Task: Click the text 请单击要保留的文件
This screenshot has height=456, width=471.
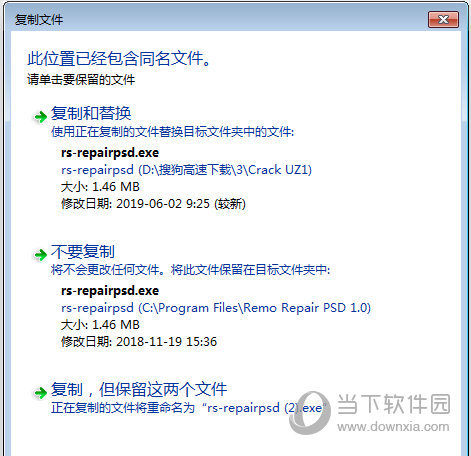Action: click(x=81, y=80)
